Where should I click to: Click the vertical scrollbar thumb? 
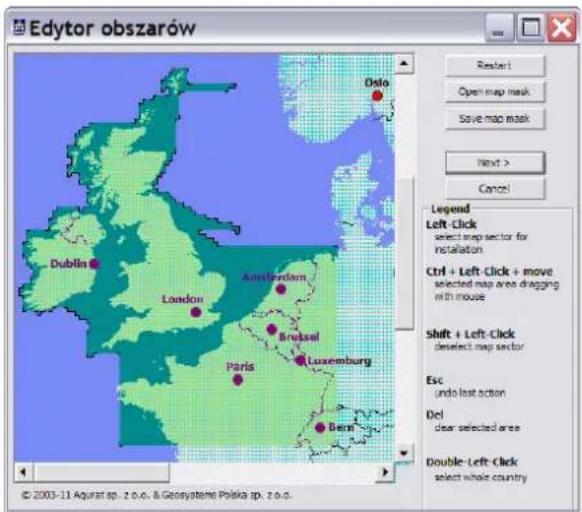click(404, 254)
